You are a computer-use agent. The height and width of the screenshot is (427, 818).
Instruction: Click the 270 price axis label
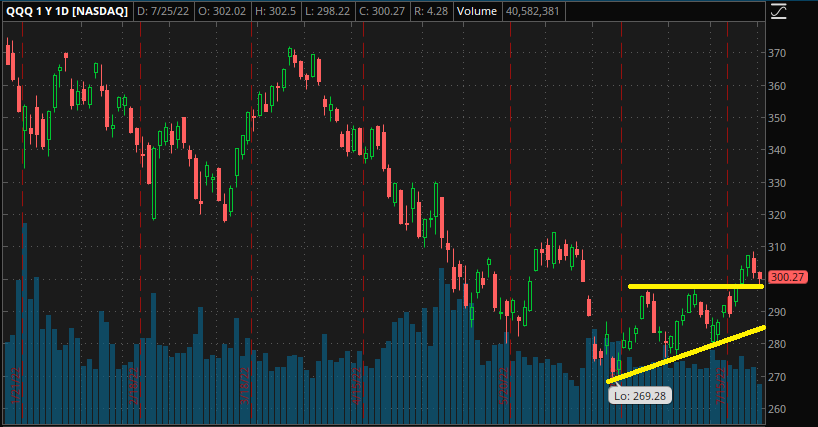click(777, 376)
